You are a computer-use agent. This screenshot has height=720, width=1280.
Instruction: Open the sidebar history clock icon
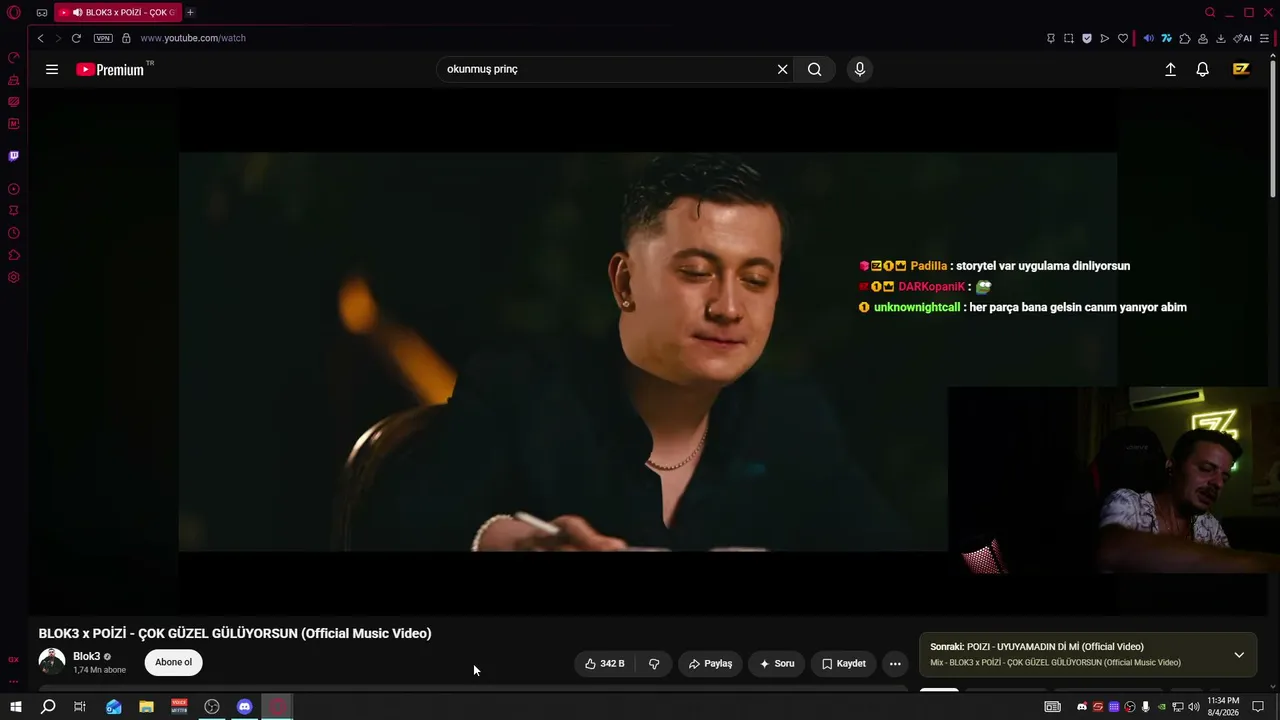coord(14,233)
